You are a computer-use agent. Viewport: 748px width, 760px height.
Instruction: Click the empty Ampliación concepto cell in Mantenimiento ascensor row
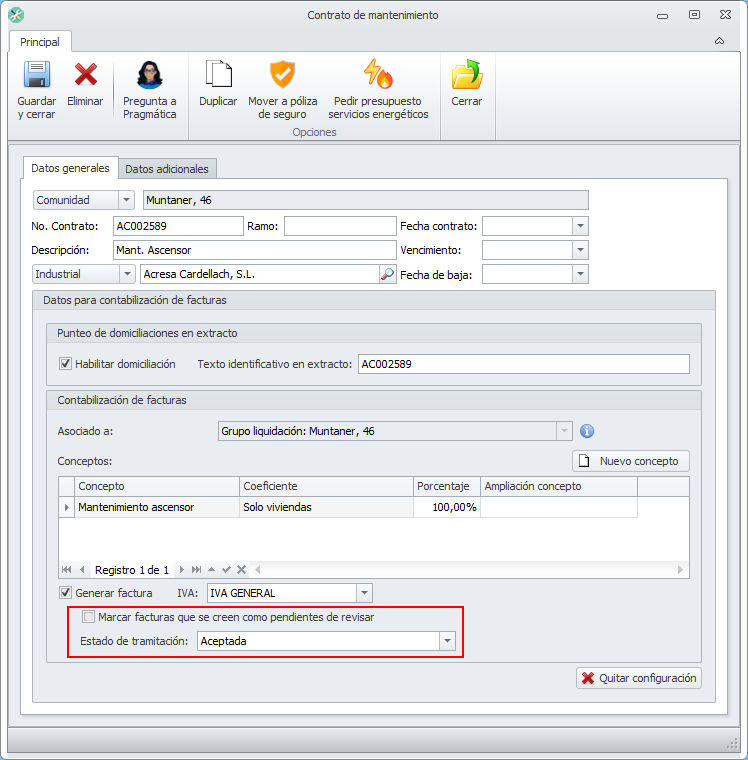(559, 507)
